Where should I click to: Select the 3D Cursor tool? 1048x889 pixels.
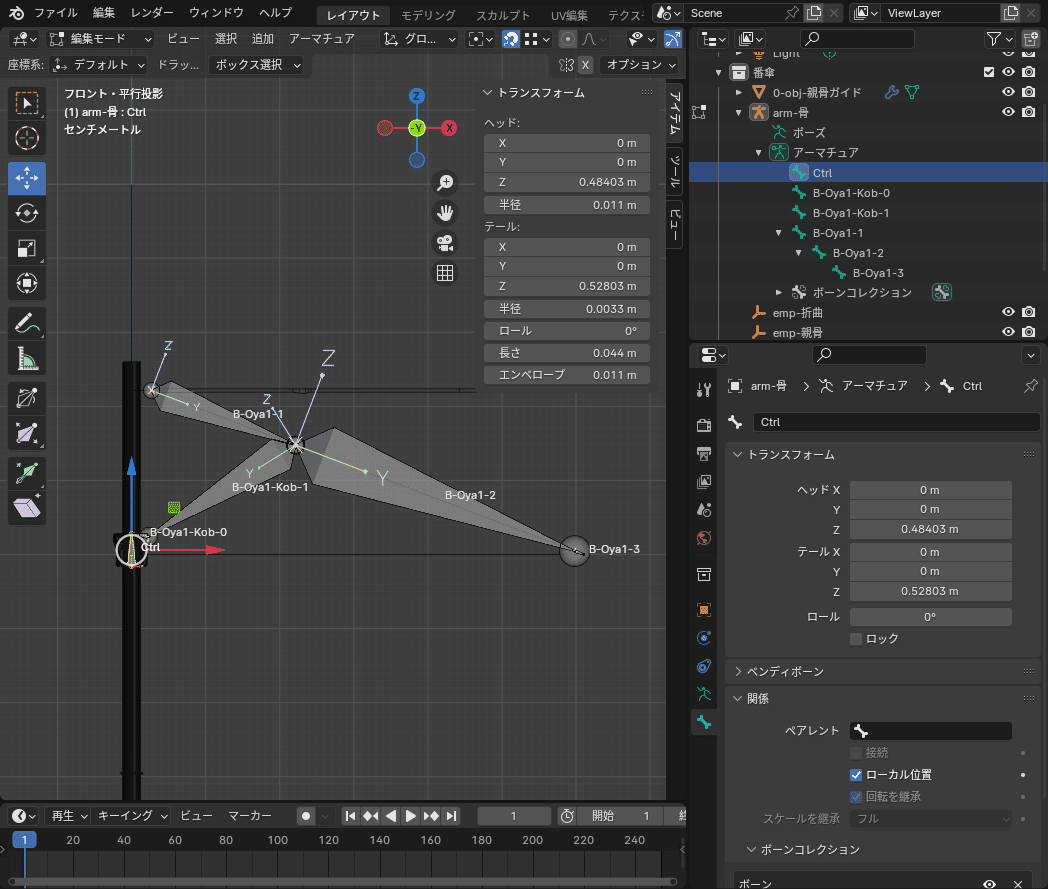[27, 138]
